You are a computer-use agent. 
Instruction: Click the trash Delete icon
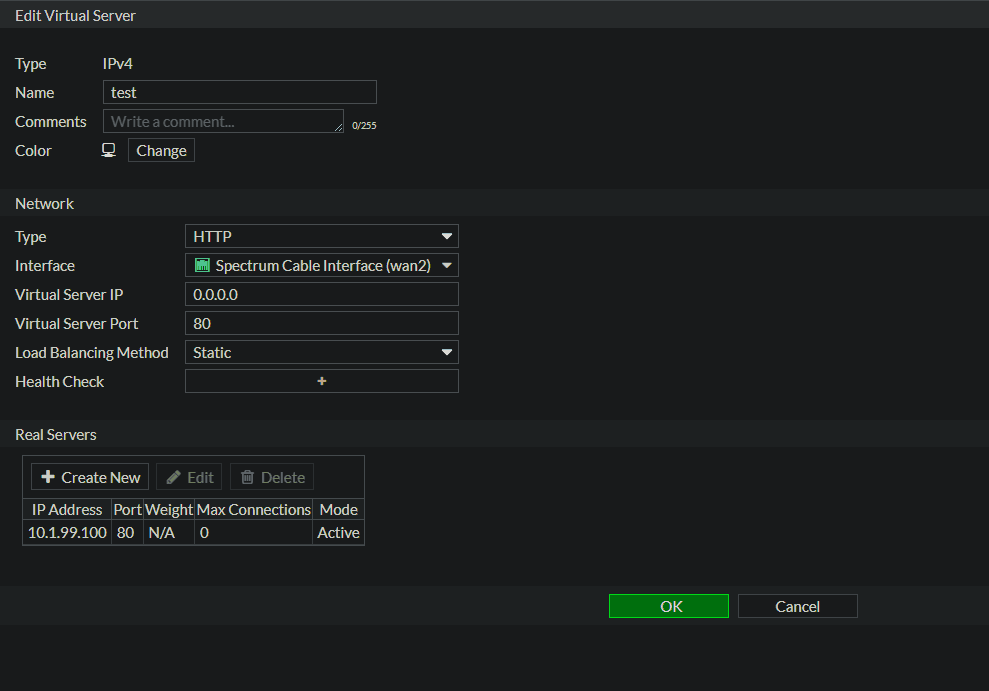[x=248, y=477]
